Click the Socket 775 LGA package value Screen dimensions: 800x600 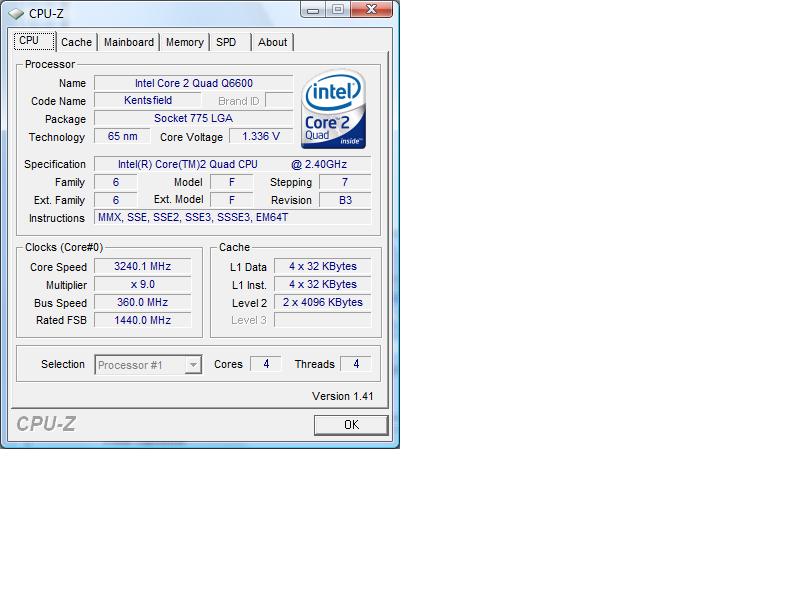pyautogui.click(x=194, y=118)
